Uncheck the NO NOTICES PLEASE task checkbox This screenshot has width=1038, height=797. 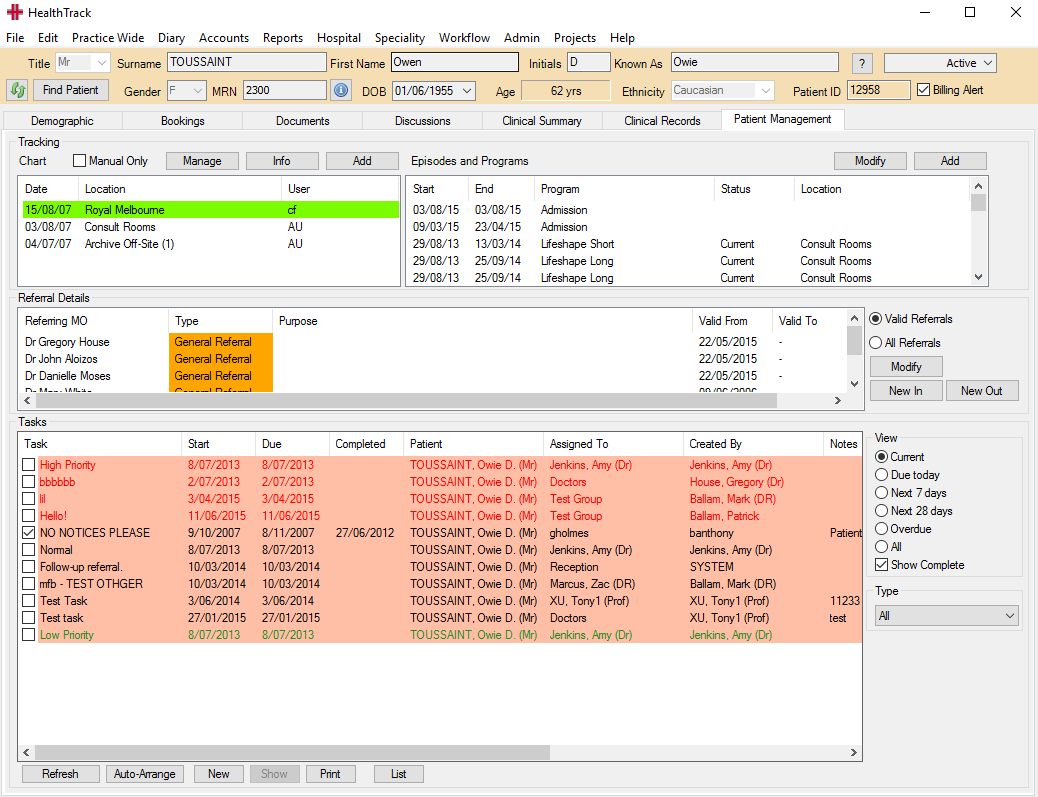28,532
